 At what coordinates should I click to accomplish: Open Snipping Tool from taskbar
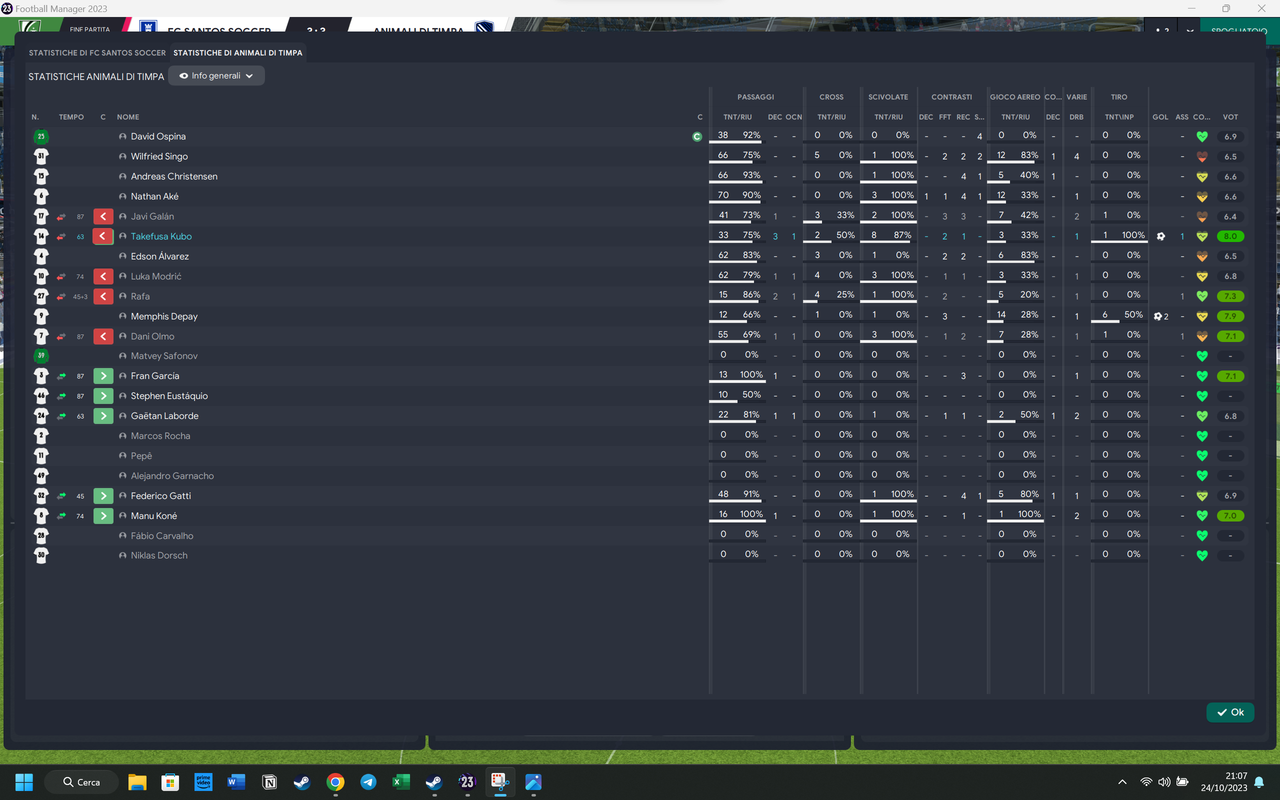point(500,782)
